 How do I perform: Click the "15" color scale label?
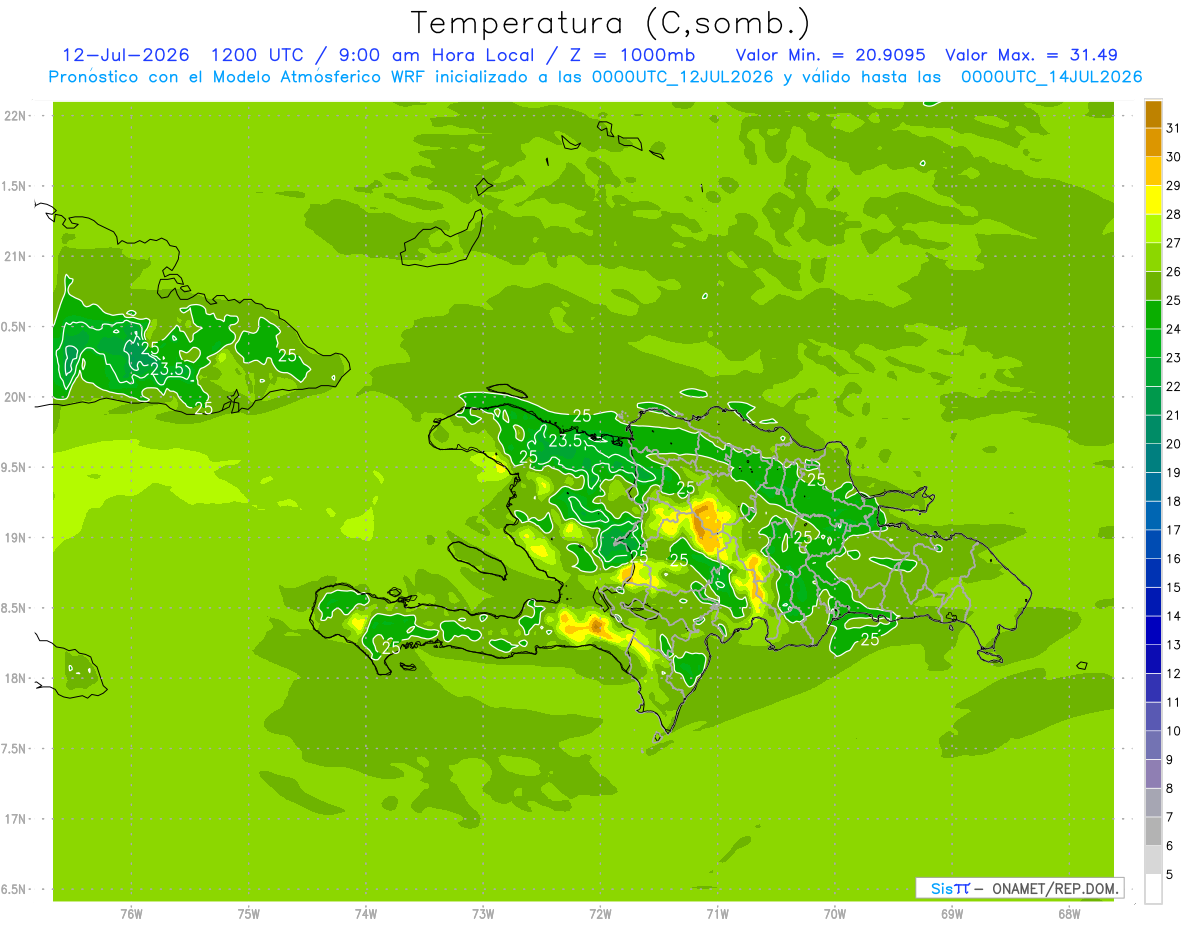[x=1173, y=587]
